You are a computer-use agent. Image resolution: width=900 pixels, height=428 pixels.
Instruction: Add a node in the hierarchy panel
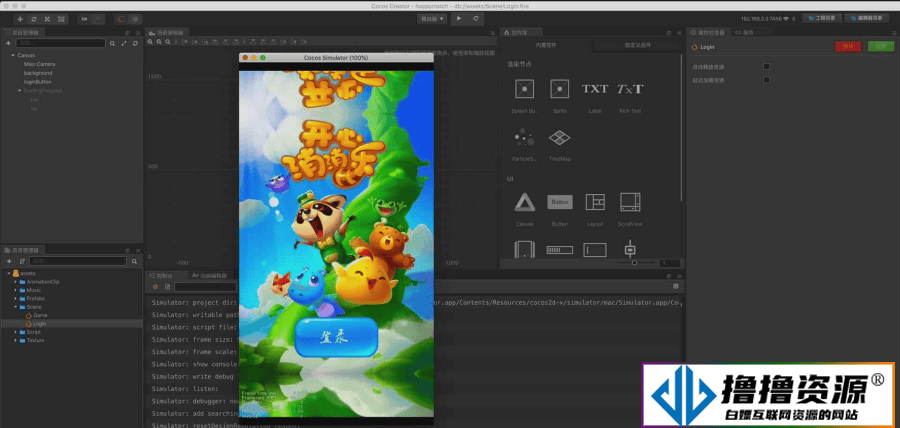(8, 44)
